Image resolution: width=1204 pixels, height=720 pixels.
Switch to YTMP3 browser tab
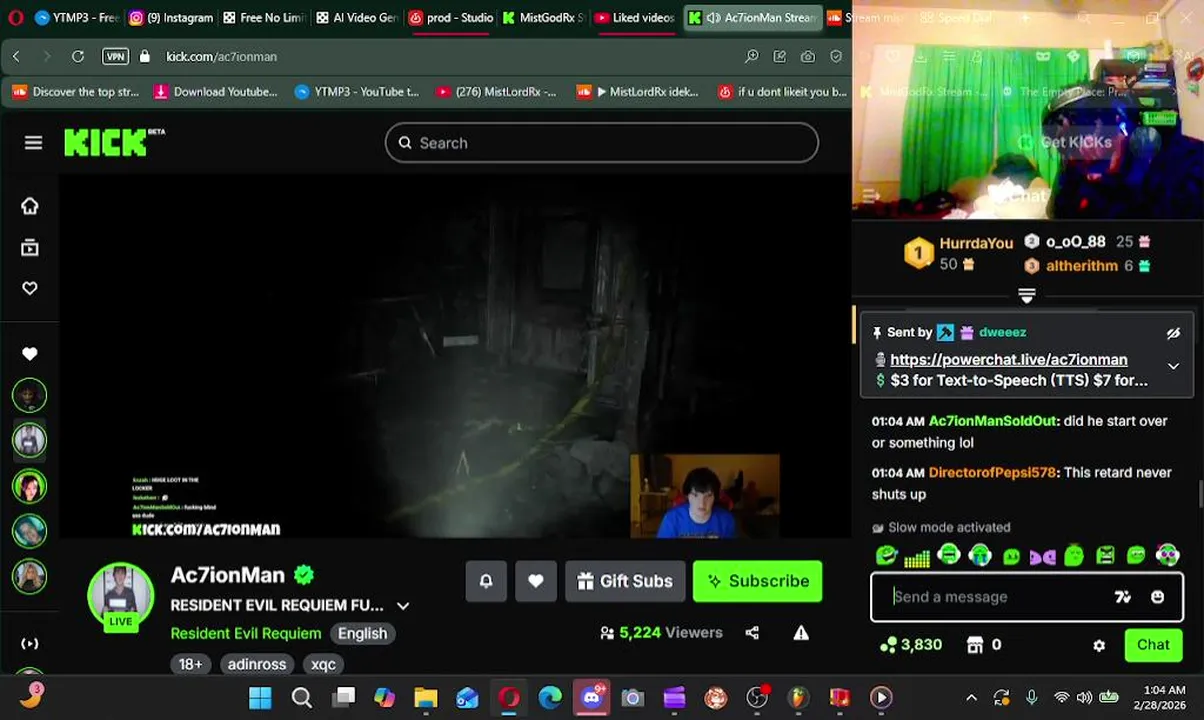[x=76, y=17]
